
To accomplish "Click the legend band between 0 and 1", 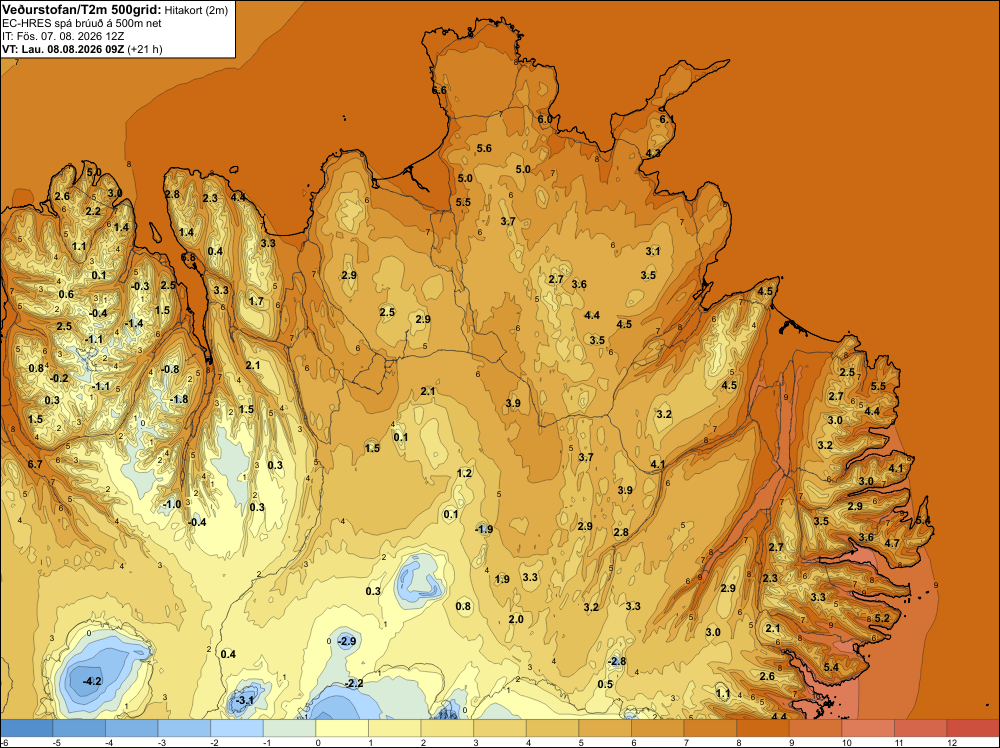I will (x=342, y=728).
